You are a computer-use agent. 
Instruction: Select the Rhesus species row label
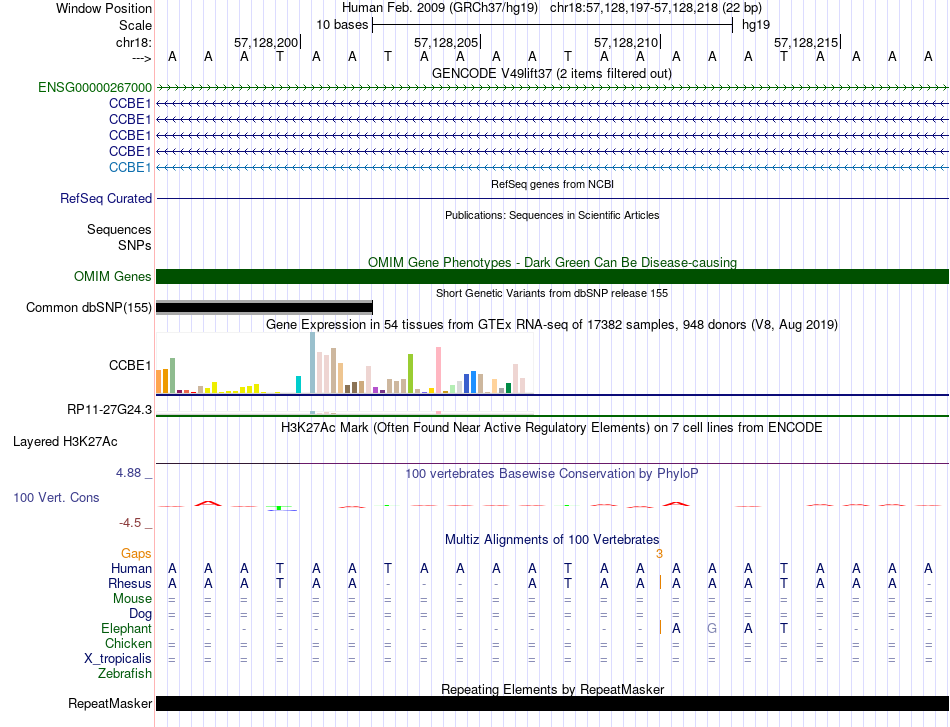pos(130,584)
